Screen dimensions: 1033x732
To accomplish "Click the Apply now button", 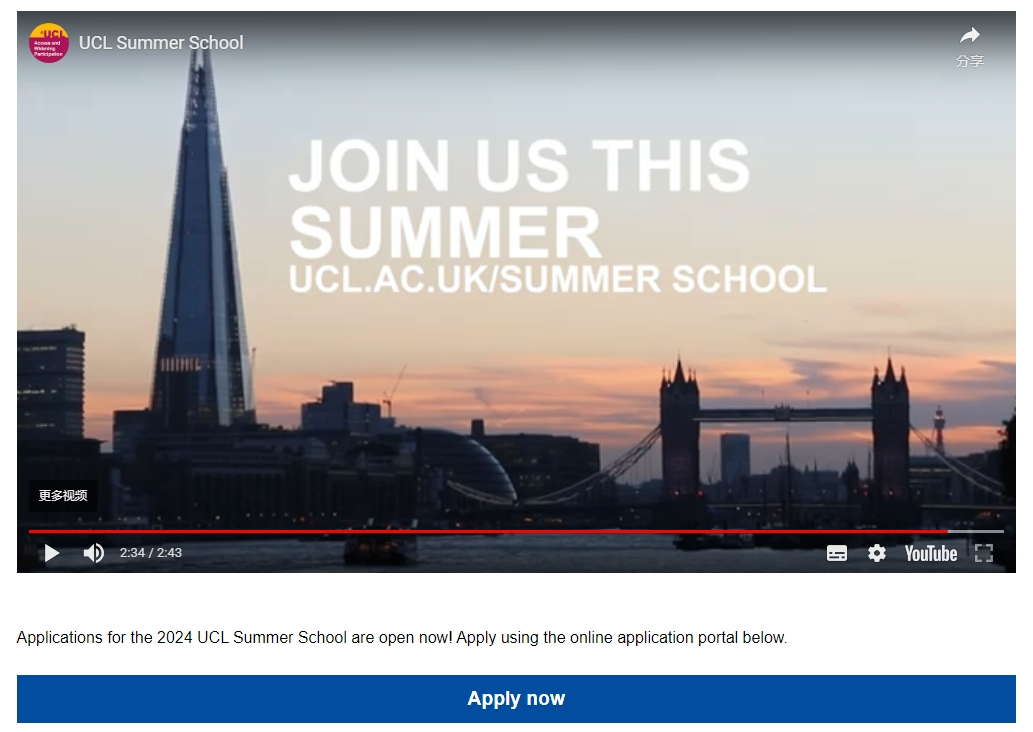I will coord(516,698).
